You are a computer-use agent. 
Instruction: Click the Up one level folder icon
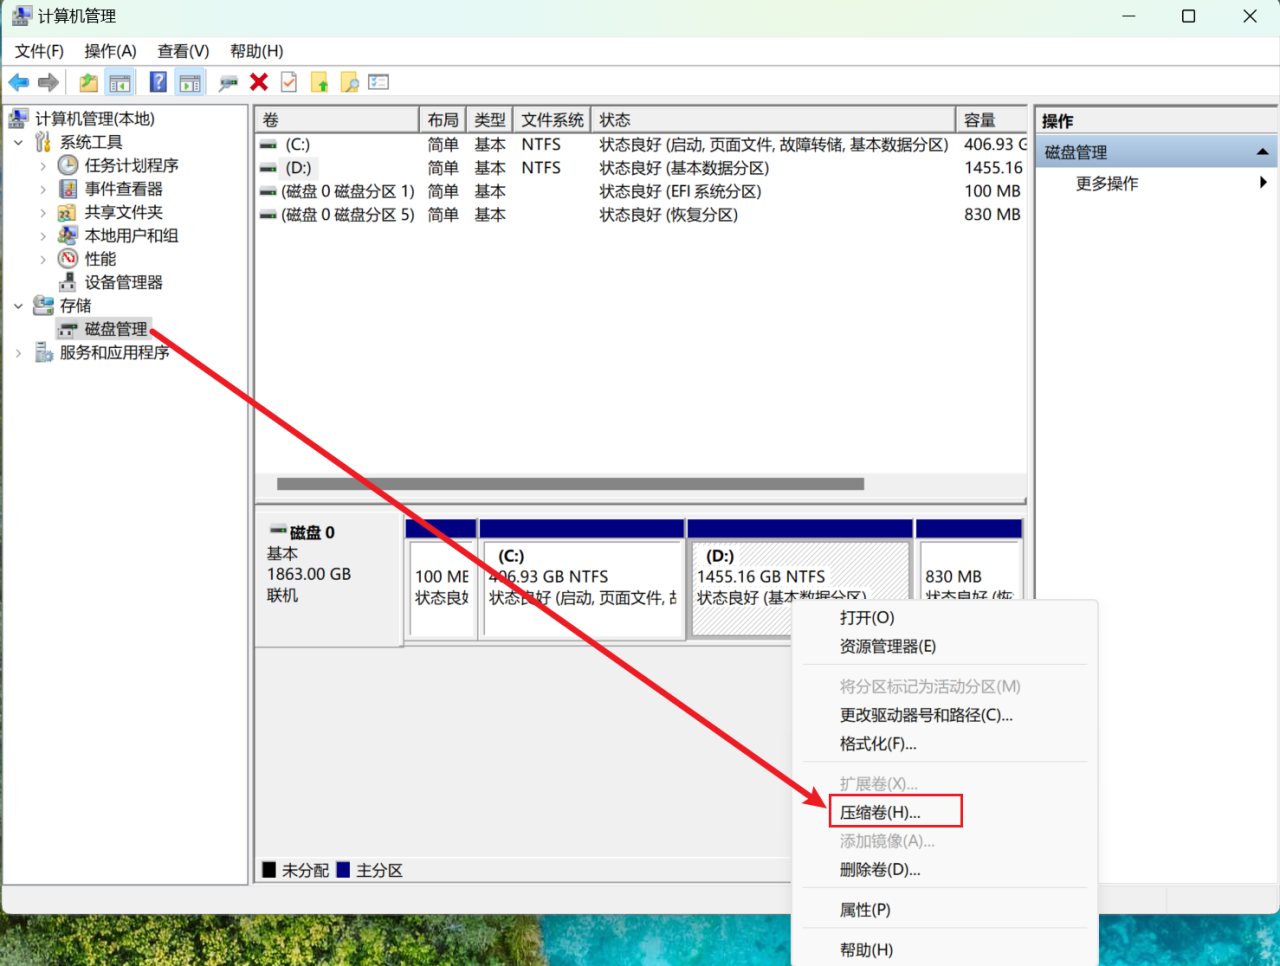[x=89, y=83]
